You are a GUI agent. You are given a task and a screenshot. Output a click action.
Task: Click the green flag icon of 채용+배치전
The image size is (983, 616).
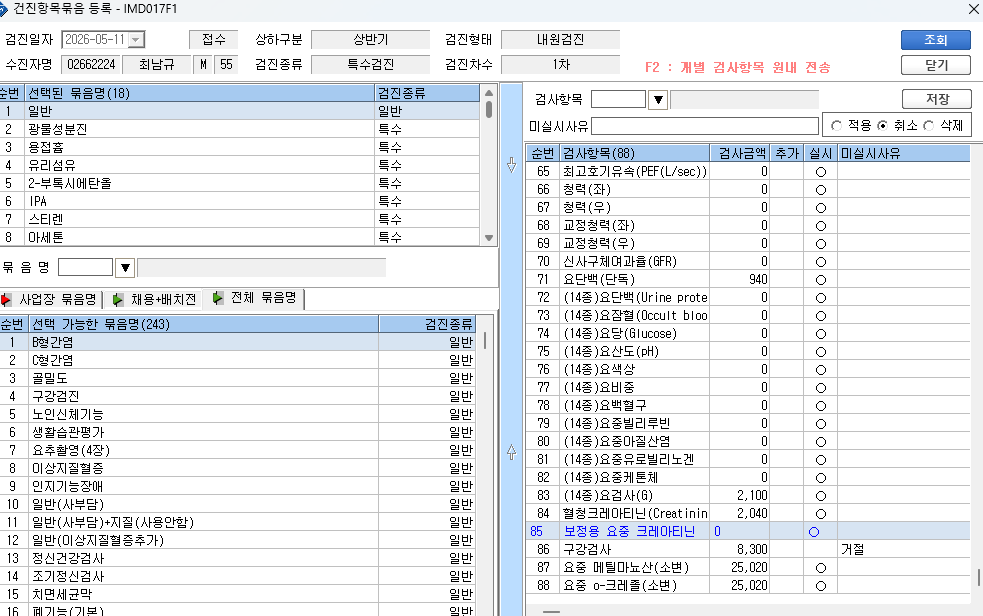point(117,300)
